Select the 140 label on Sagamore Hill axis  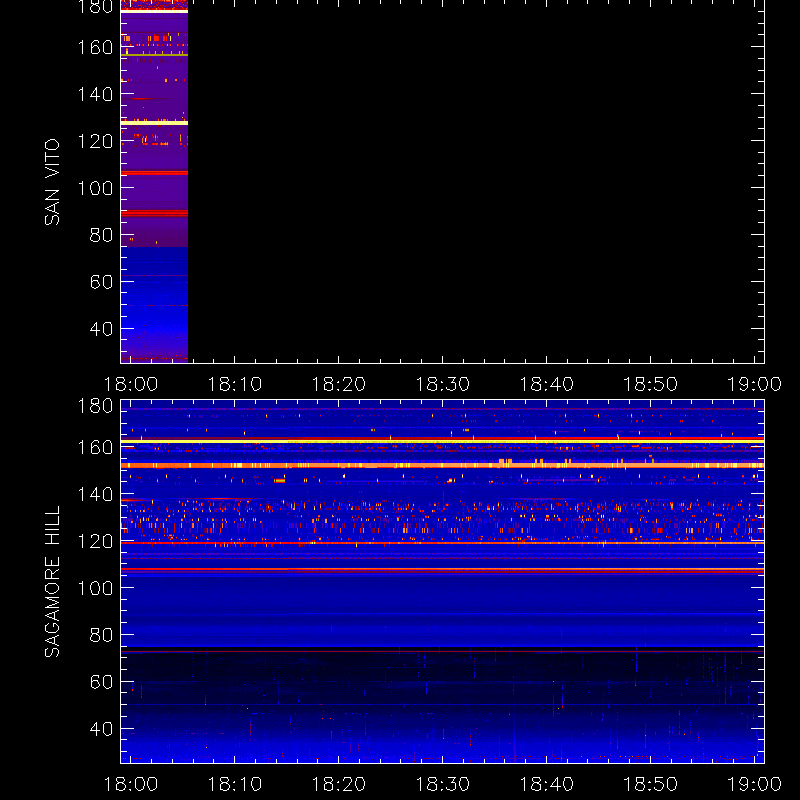point(95,494)
